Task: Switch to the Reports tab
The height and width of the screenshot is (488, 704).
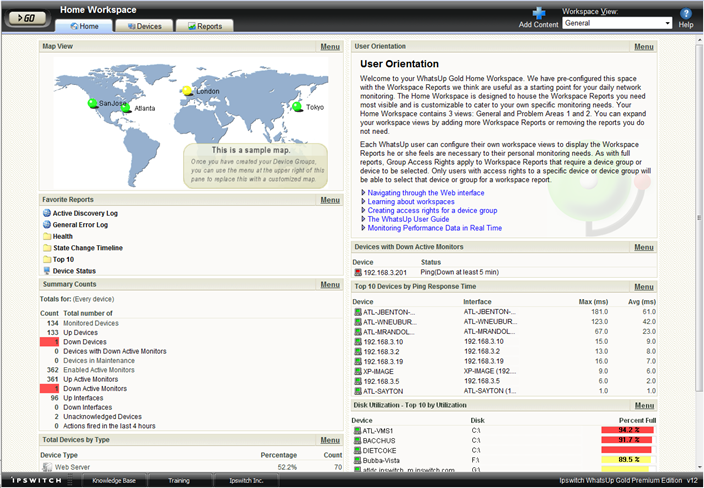Action: [x=204, y=26]
